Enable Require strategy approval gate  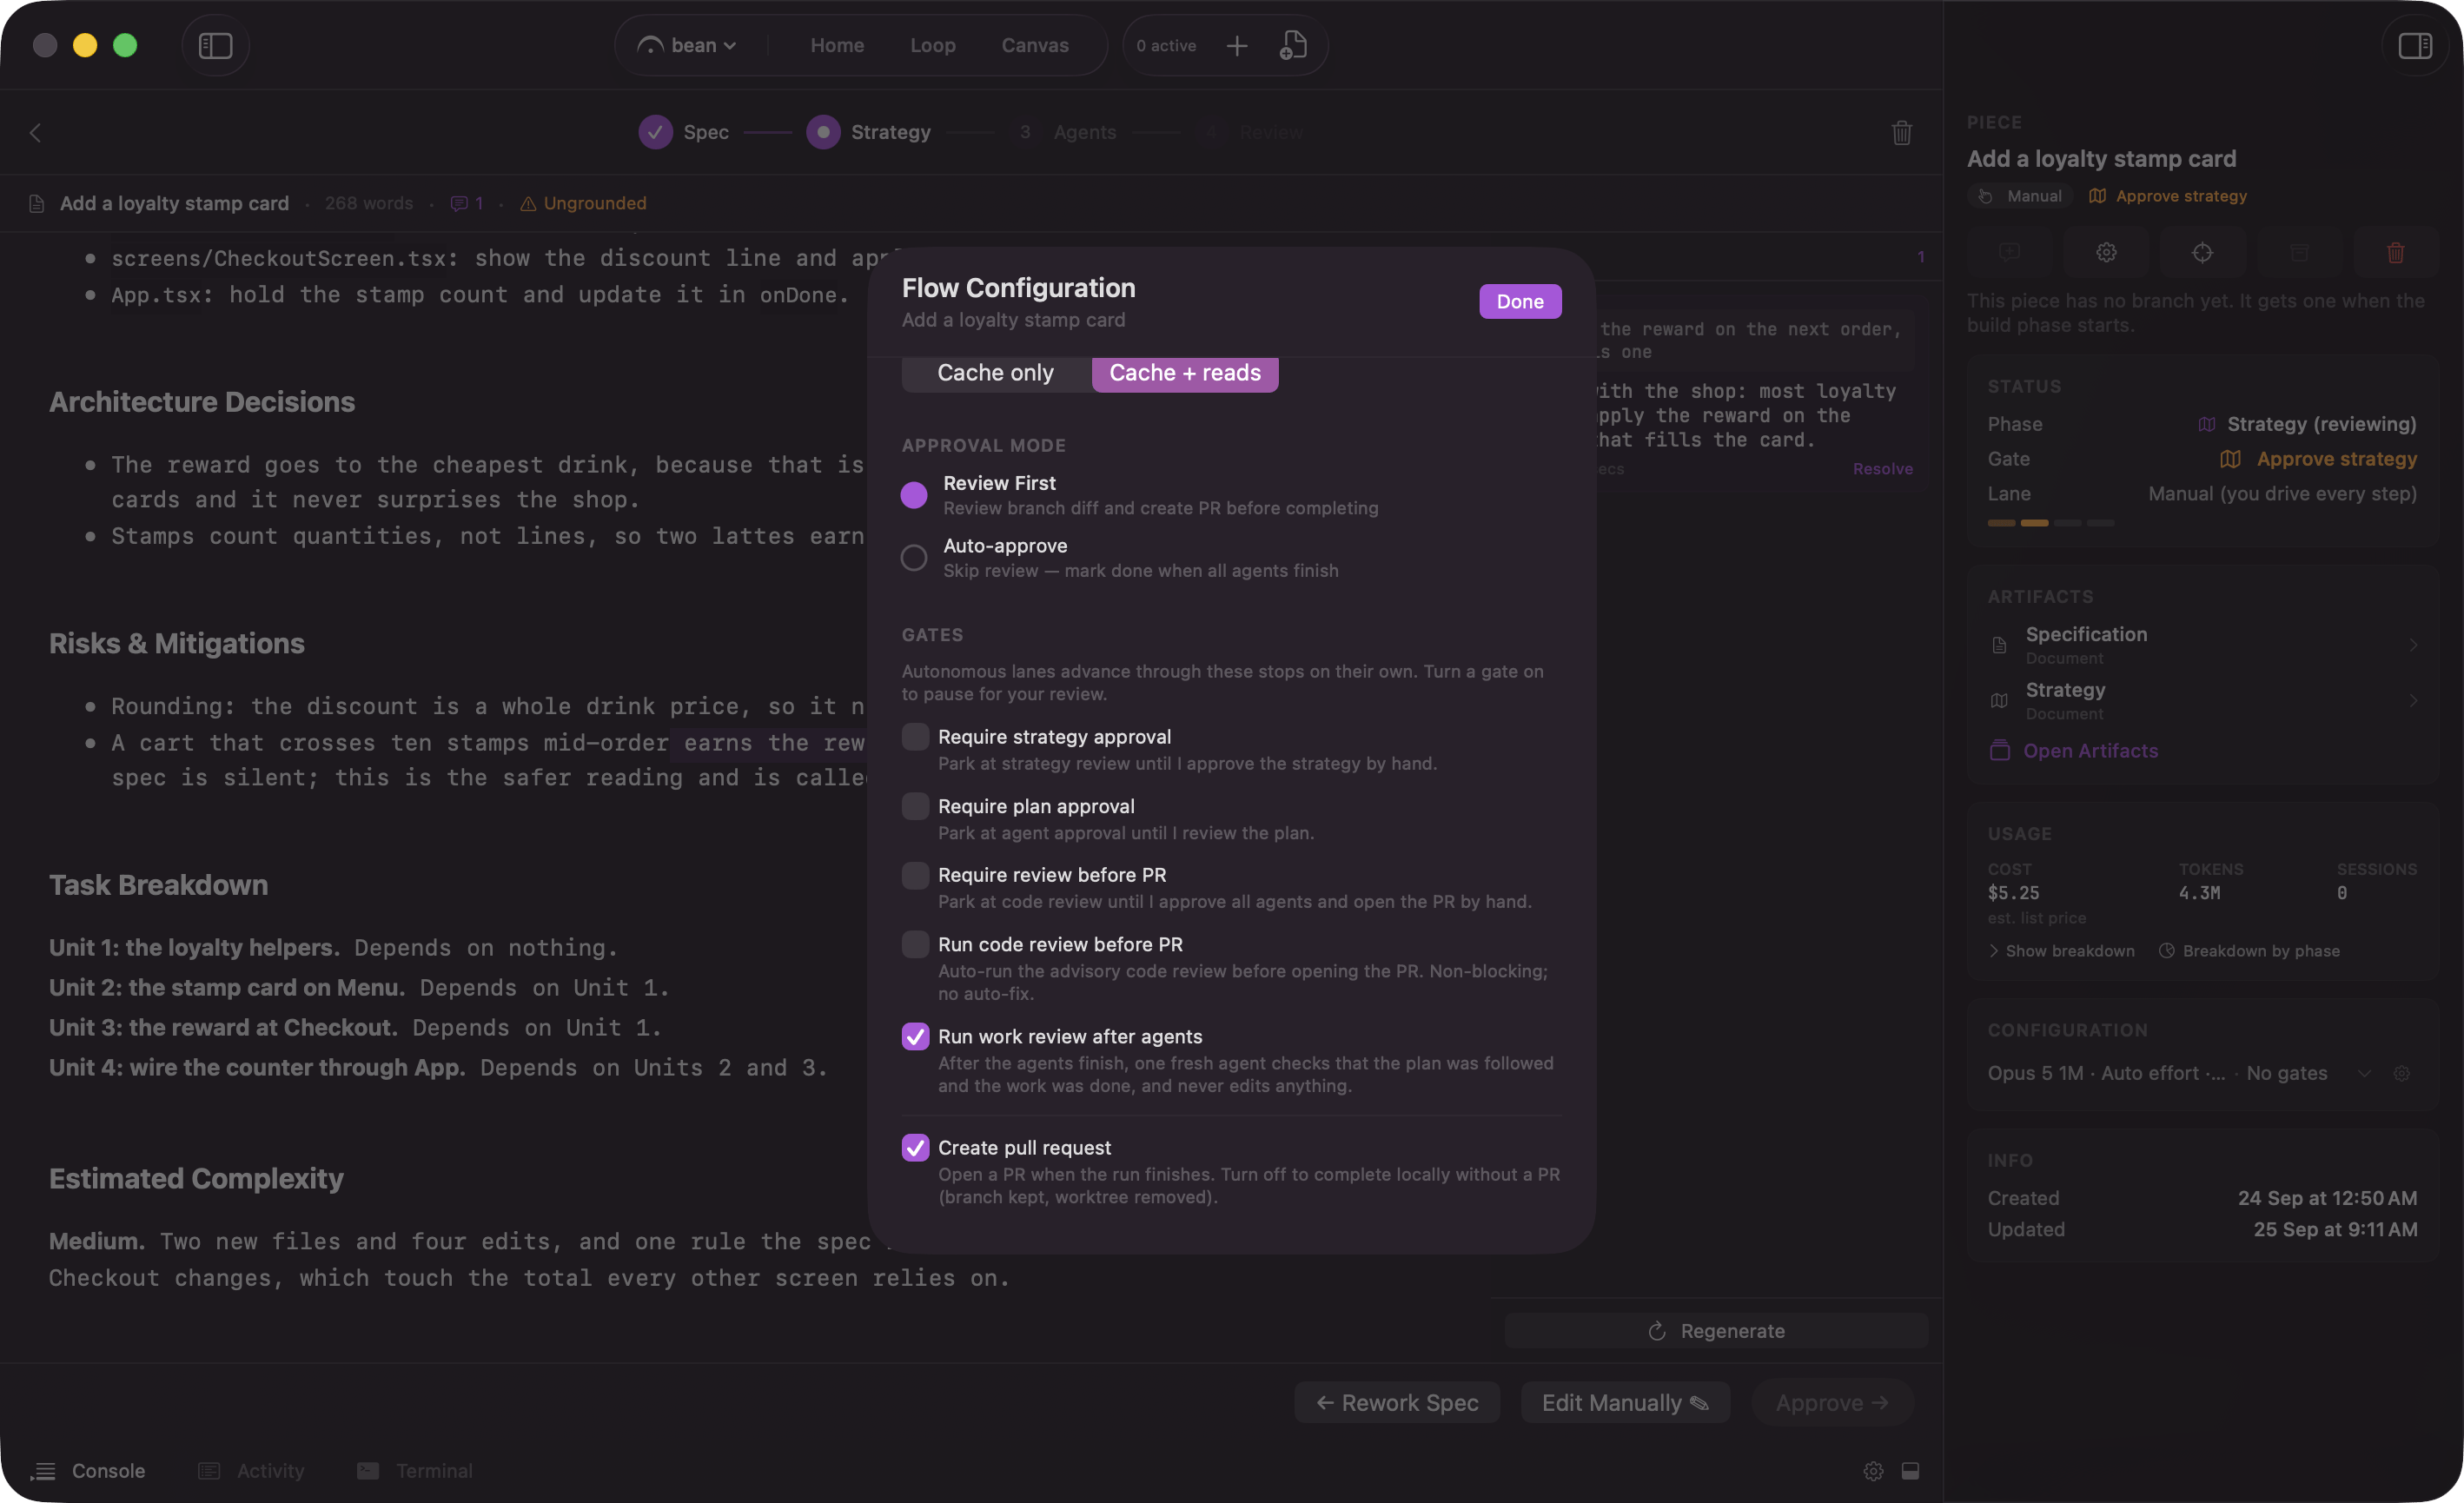[914, 738]
